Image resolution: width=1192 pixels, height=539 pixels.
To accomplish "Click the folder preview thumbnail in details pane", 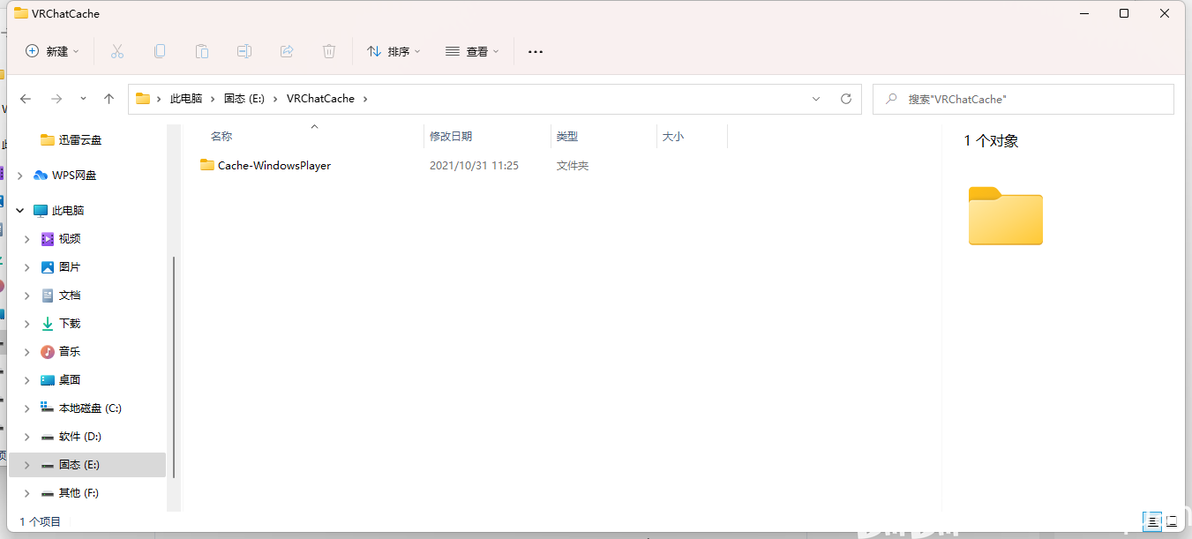I will point(1006,216).
